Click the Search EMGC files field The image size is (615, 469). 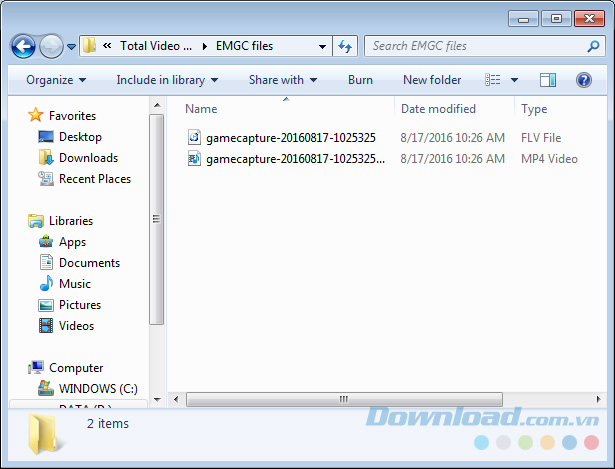pyautogui.click(x=475, y=46)
